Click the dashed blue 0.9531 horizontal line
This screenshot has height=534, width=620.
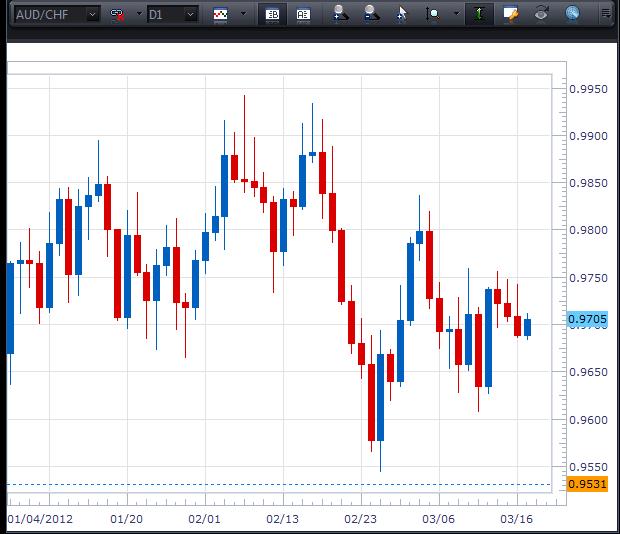279,484
